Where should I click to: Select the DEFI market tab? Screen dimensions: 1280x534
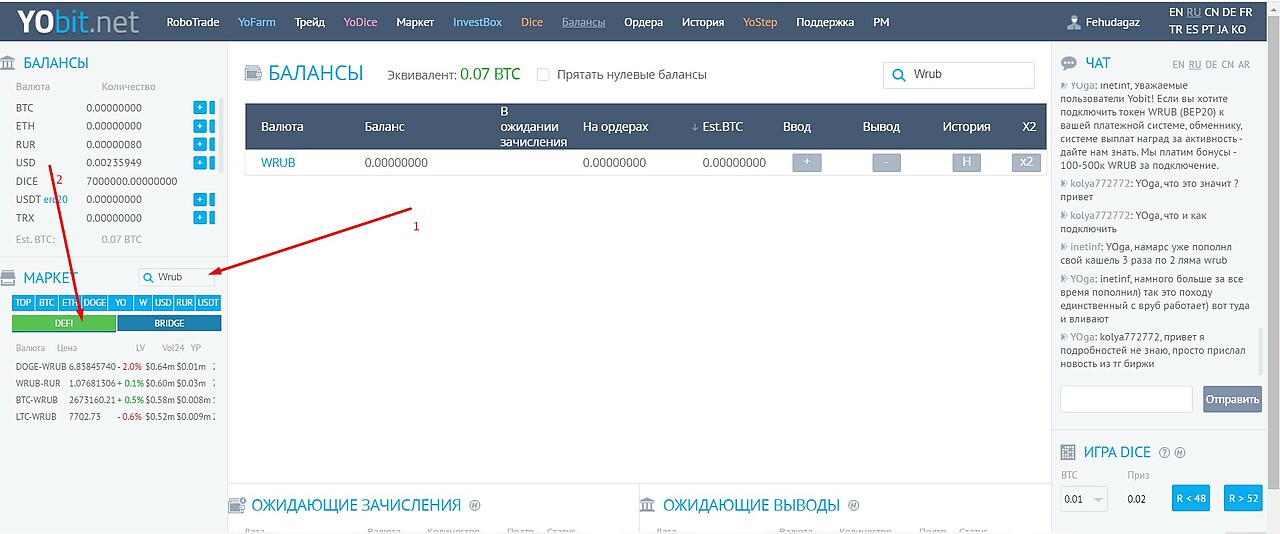point(64,323)
